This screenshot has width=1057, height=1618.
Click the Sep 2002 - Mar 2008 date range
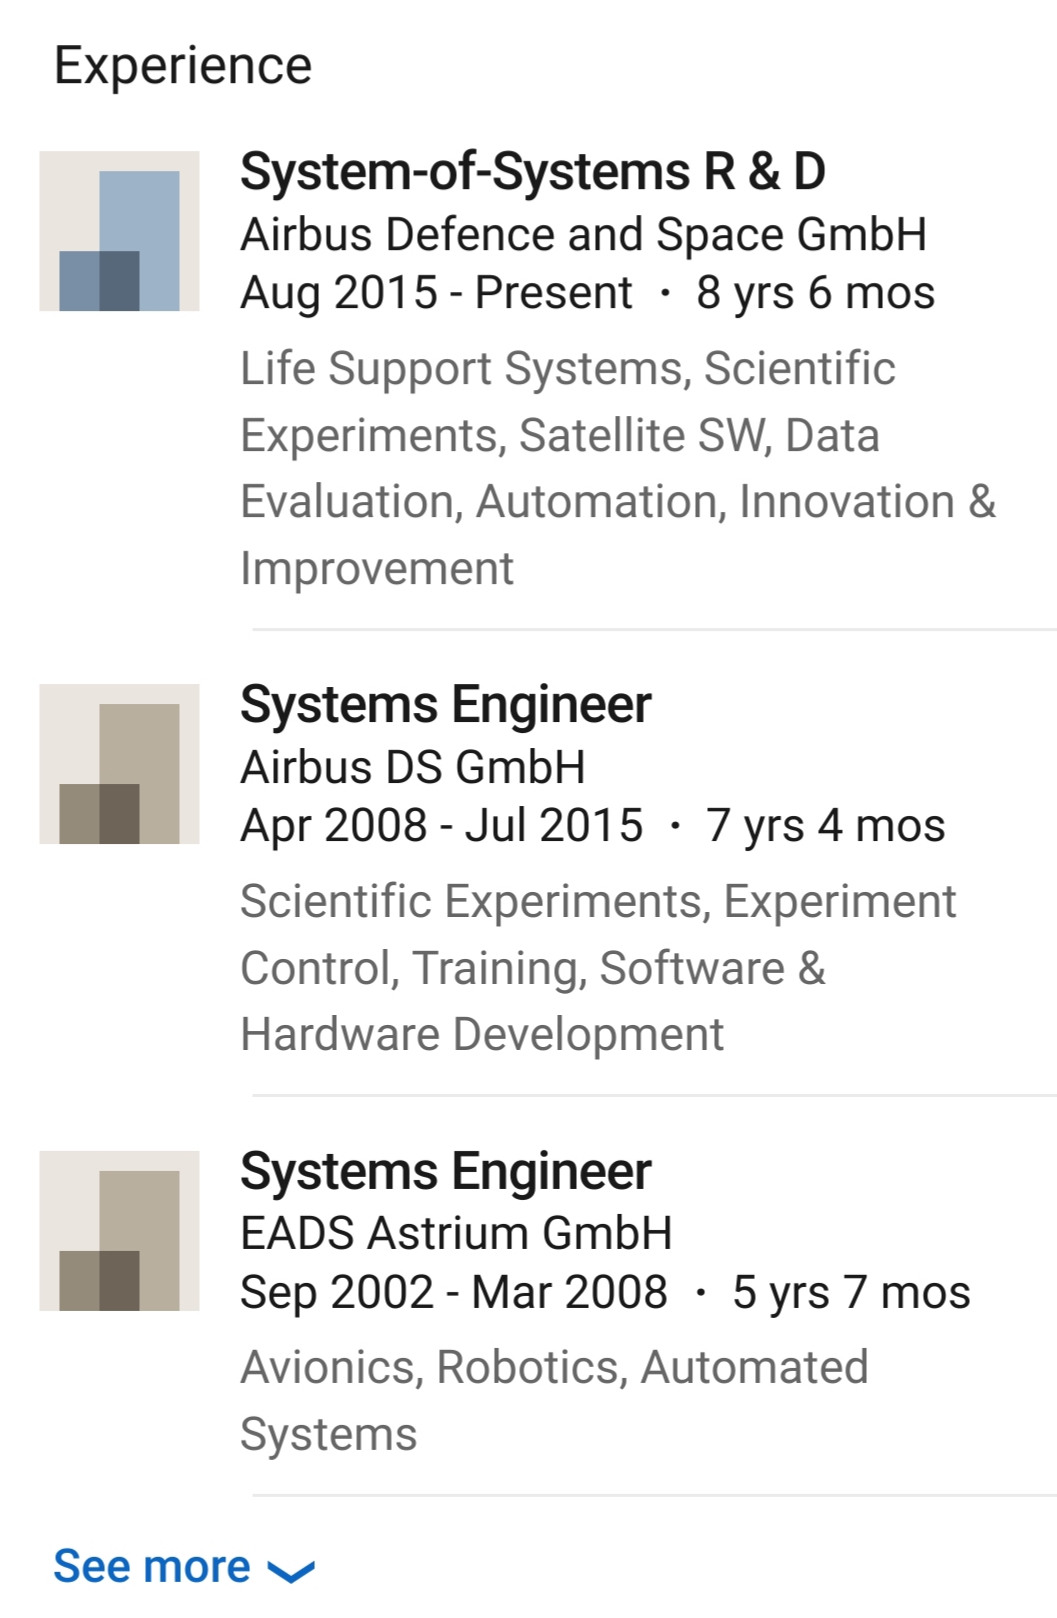(x=453, y=1292)
